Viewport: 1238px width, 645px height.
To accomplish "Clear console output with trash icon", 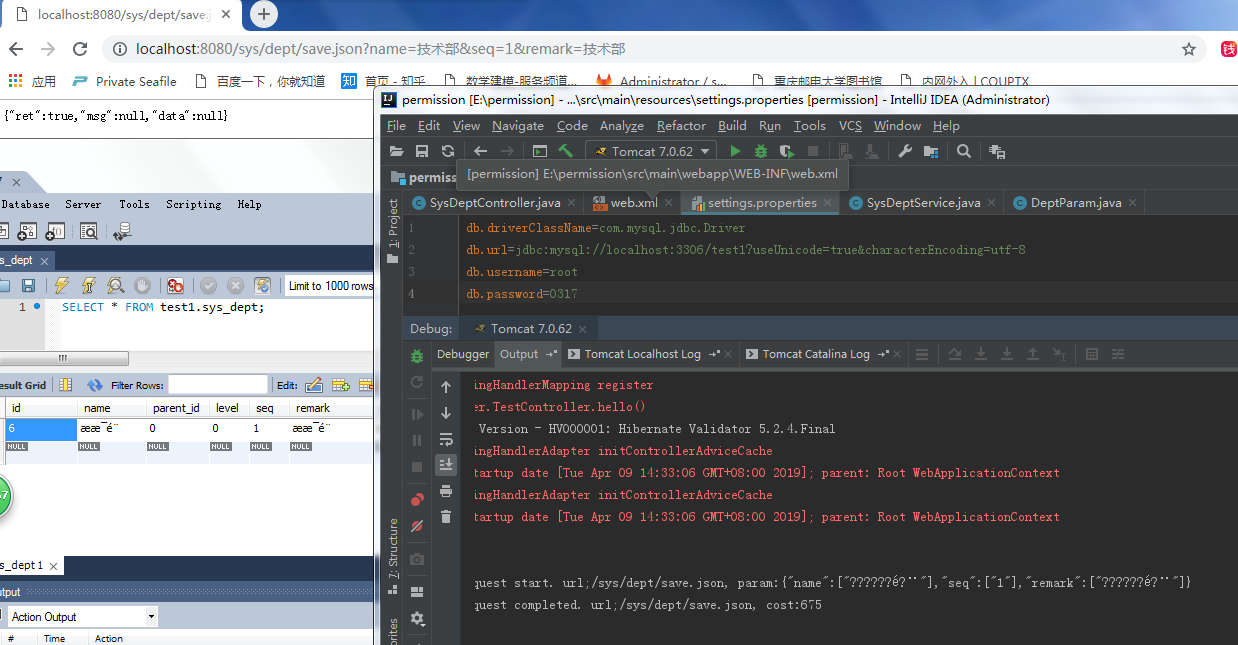I will (x=446, y=516).
